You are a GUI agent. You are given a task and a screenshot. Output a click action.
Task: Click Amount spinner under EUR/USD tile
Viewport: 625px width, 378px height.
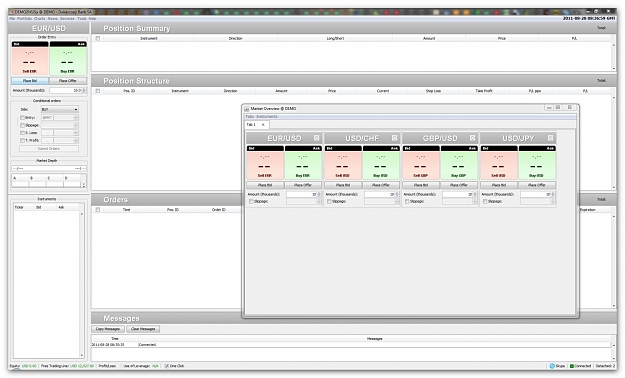[x=319, y=194]
